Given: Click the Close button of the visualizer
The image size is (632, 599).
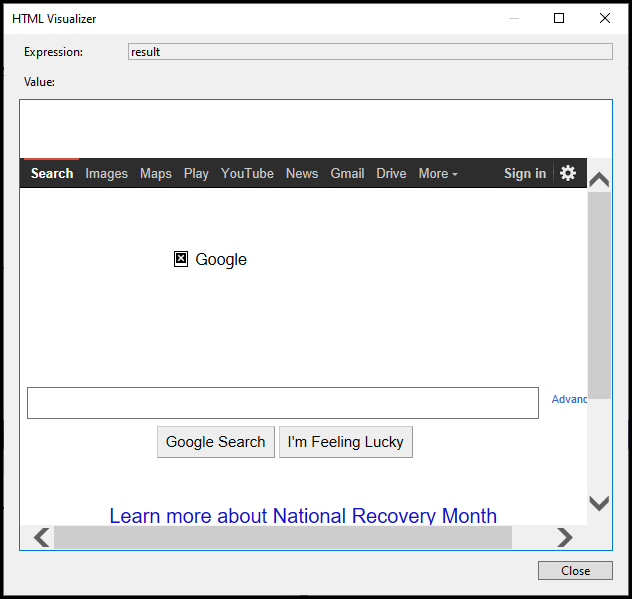Looking at the screenshot, I should point(575,570).
